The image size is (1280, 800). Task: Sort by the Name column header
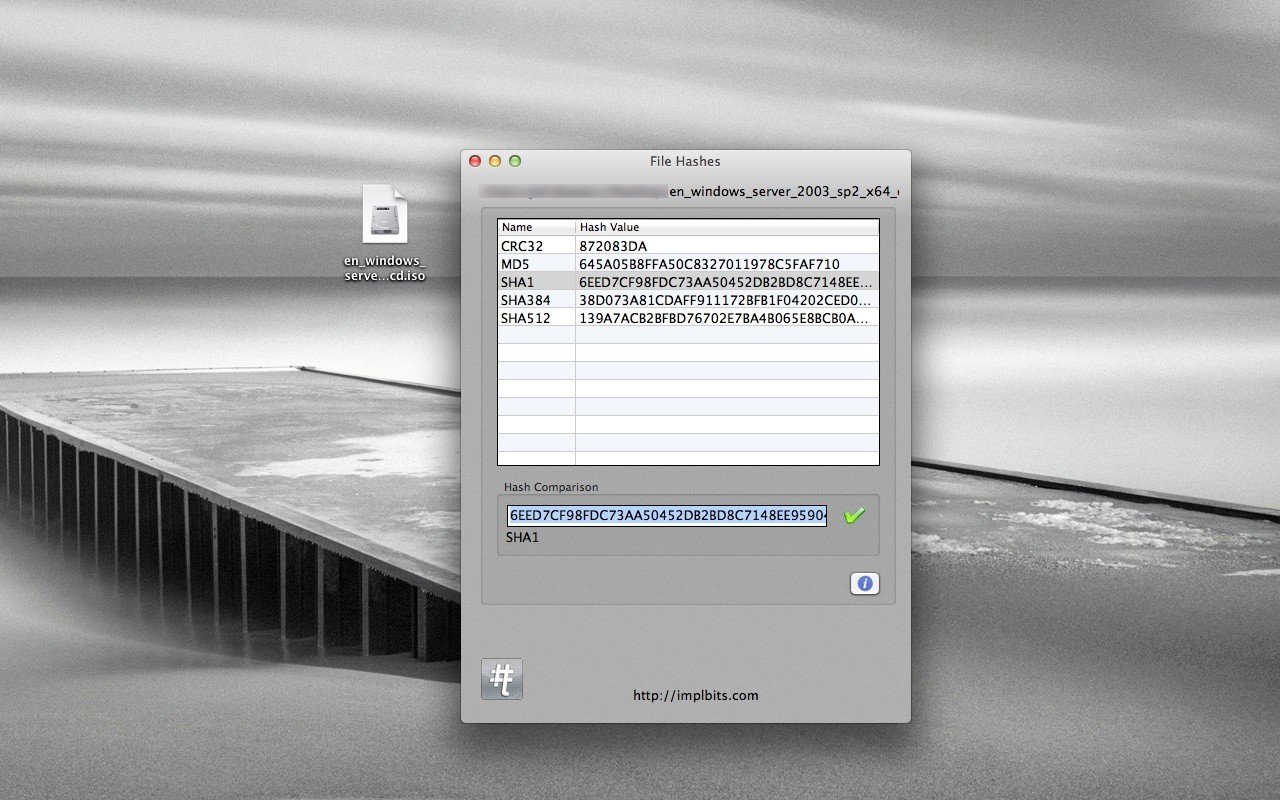536,227
